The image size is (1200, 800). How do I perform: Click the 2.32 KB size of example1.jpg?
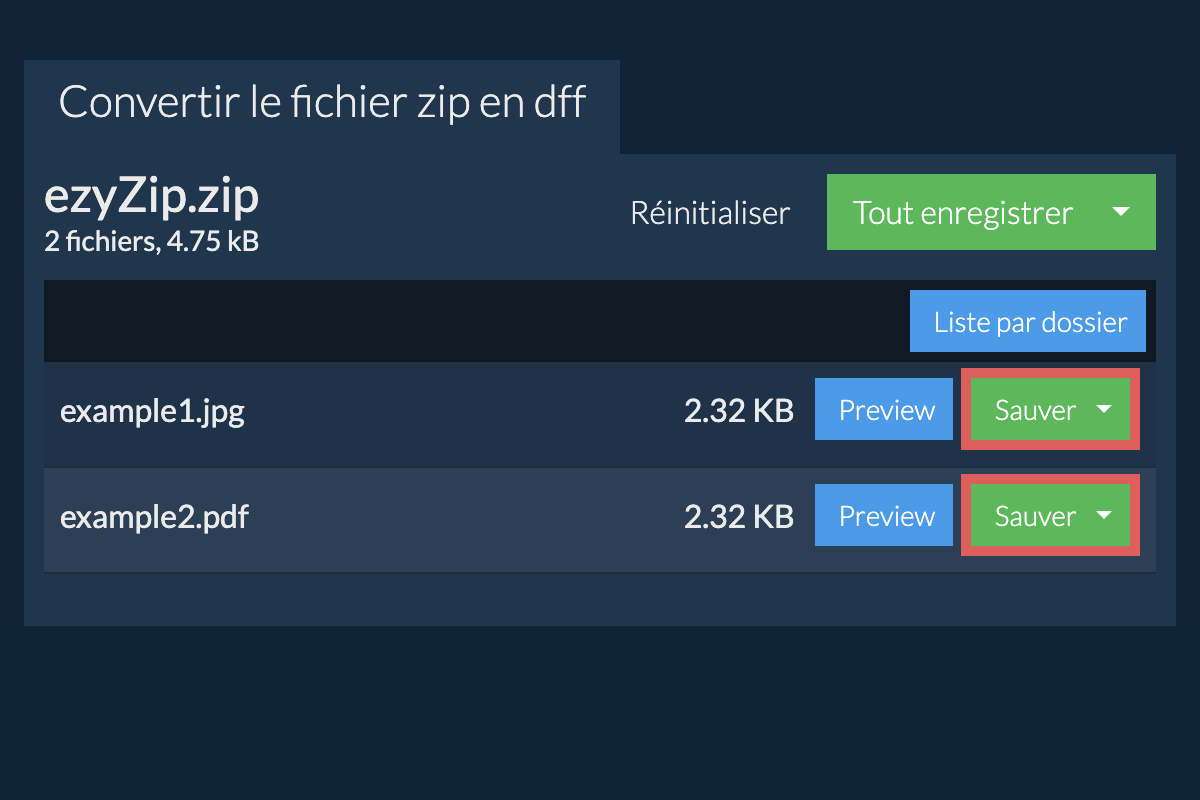click(738, 411)
